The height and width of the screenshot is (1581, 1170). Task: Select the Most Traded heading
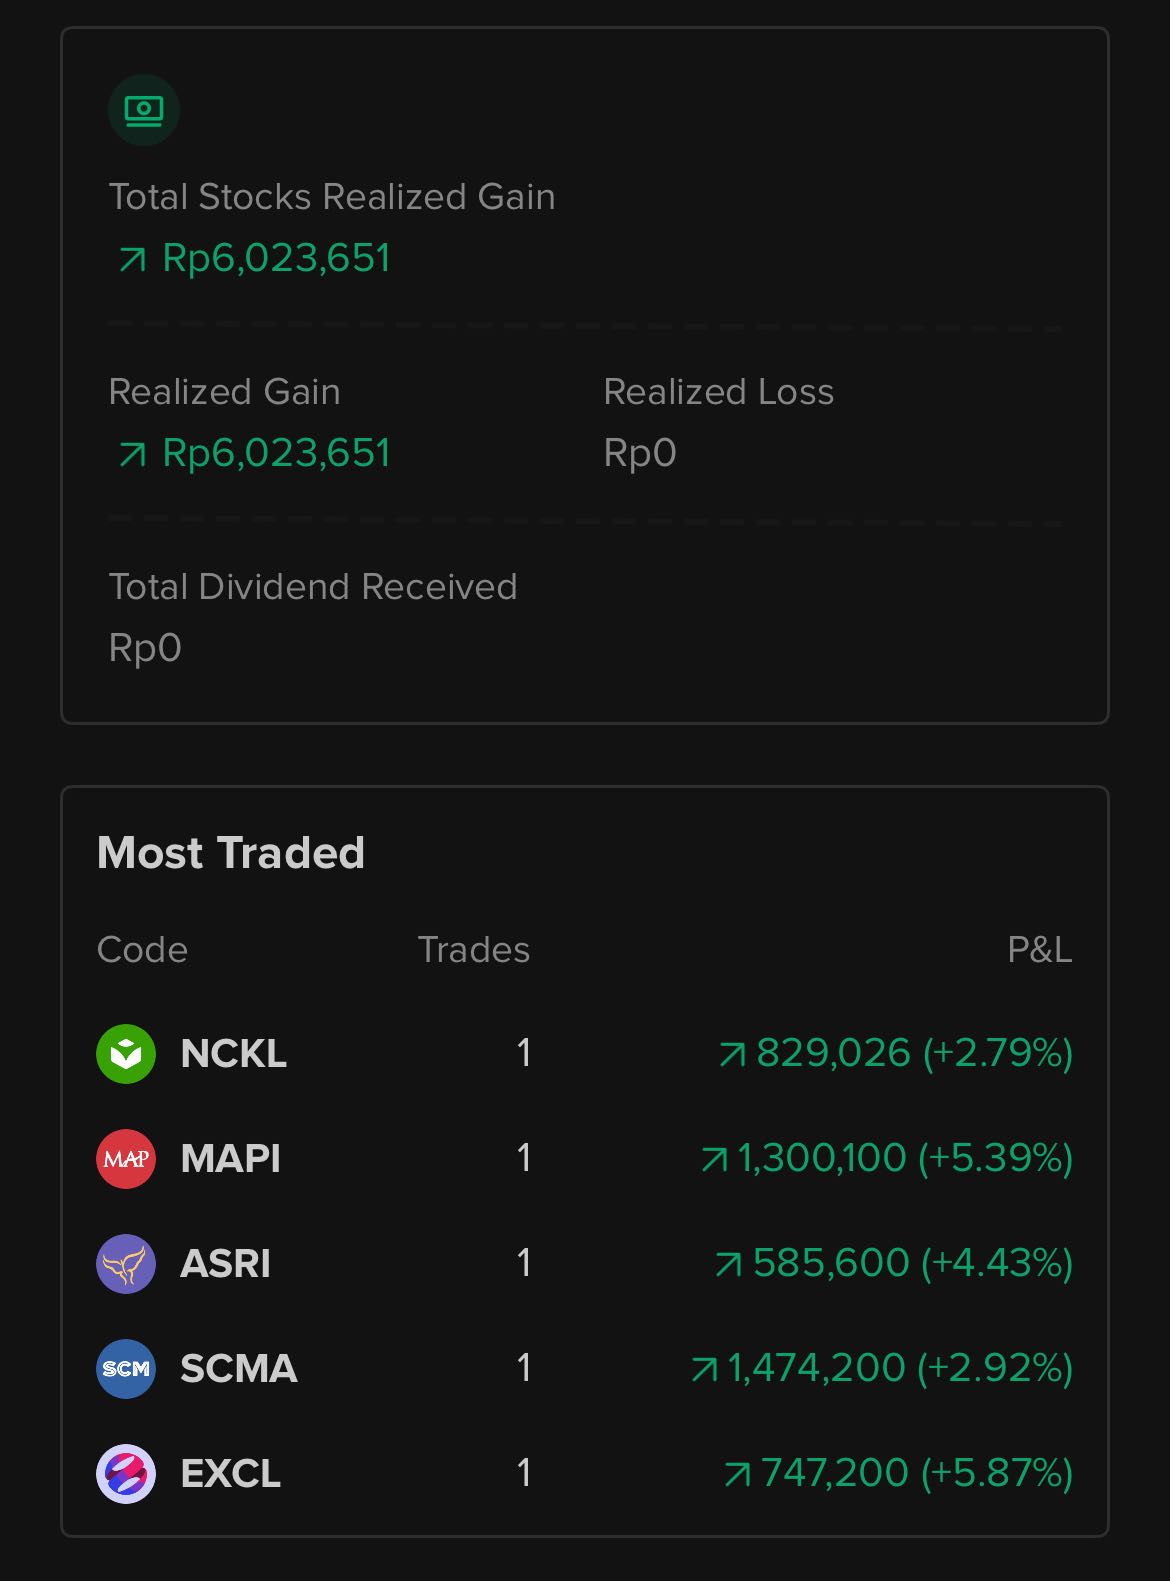(231, 853)
